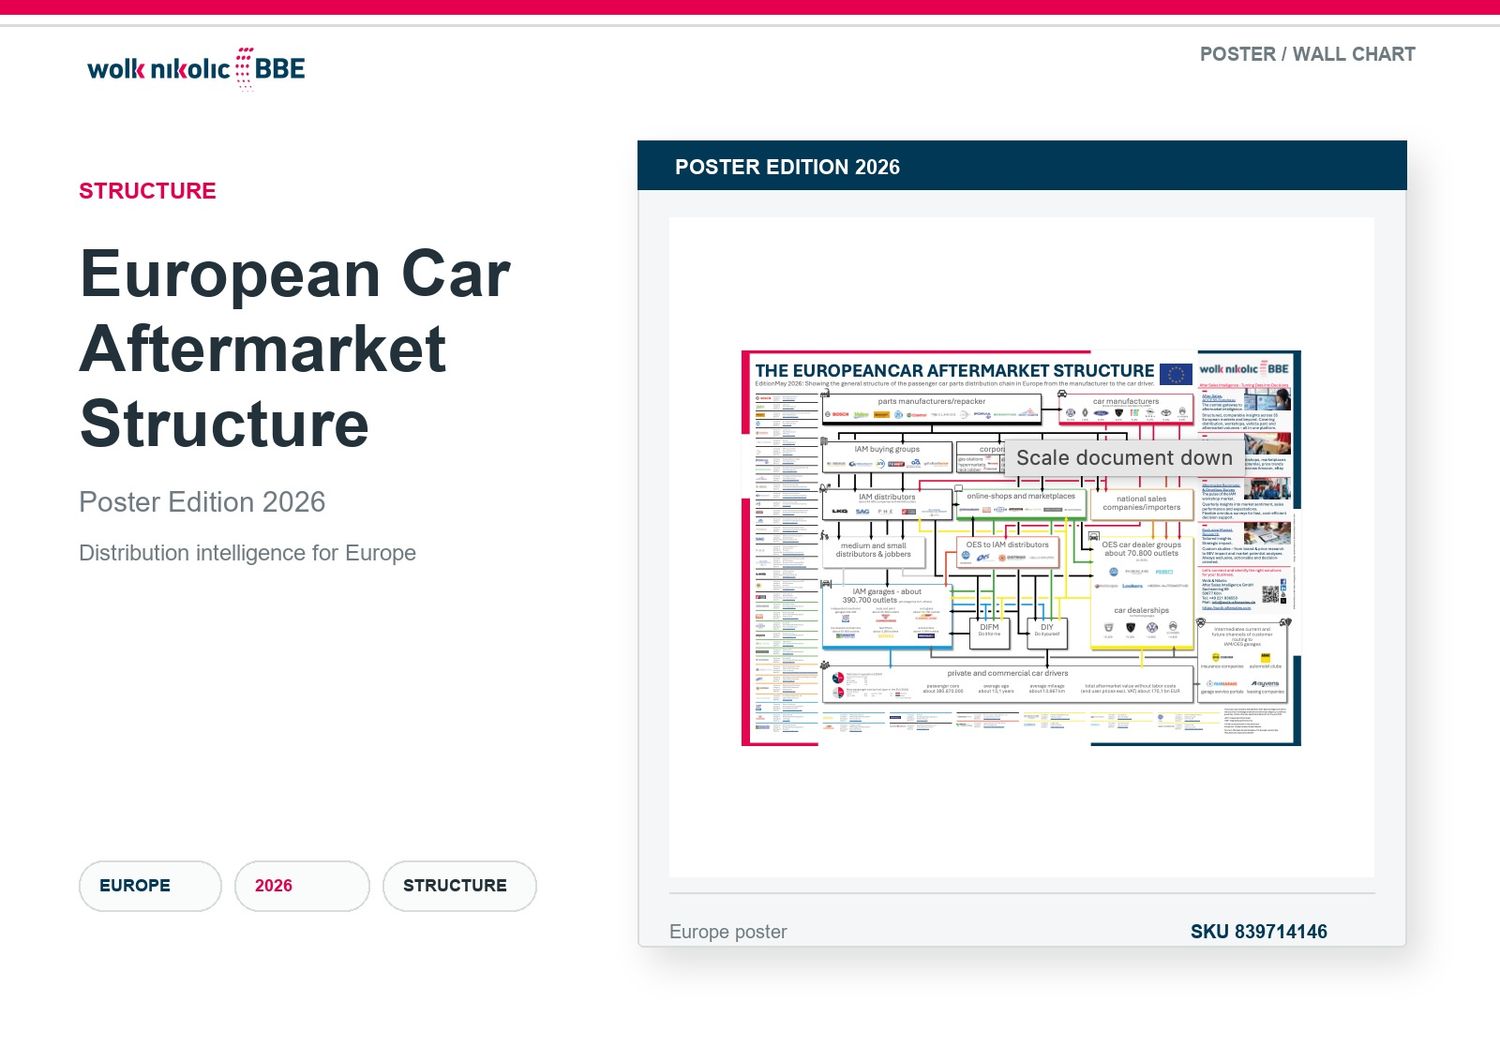Select the STRUCTURE tag pill
Viewport: 1500px width, 1059px height.
pyautogui.click(x=460, y=886)
